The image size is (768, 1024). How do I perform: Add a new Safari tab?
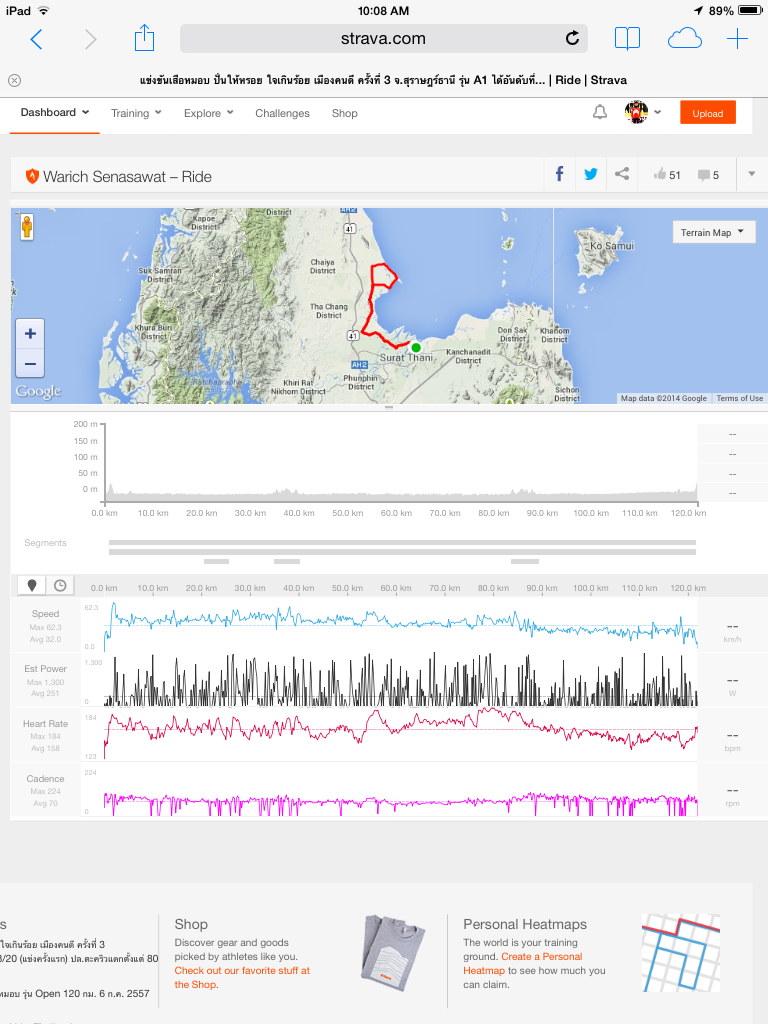(x=737, y=39)
